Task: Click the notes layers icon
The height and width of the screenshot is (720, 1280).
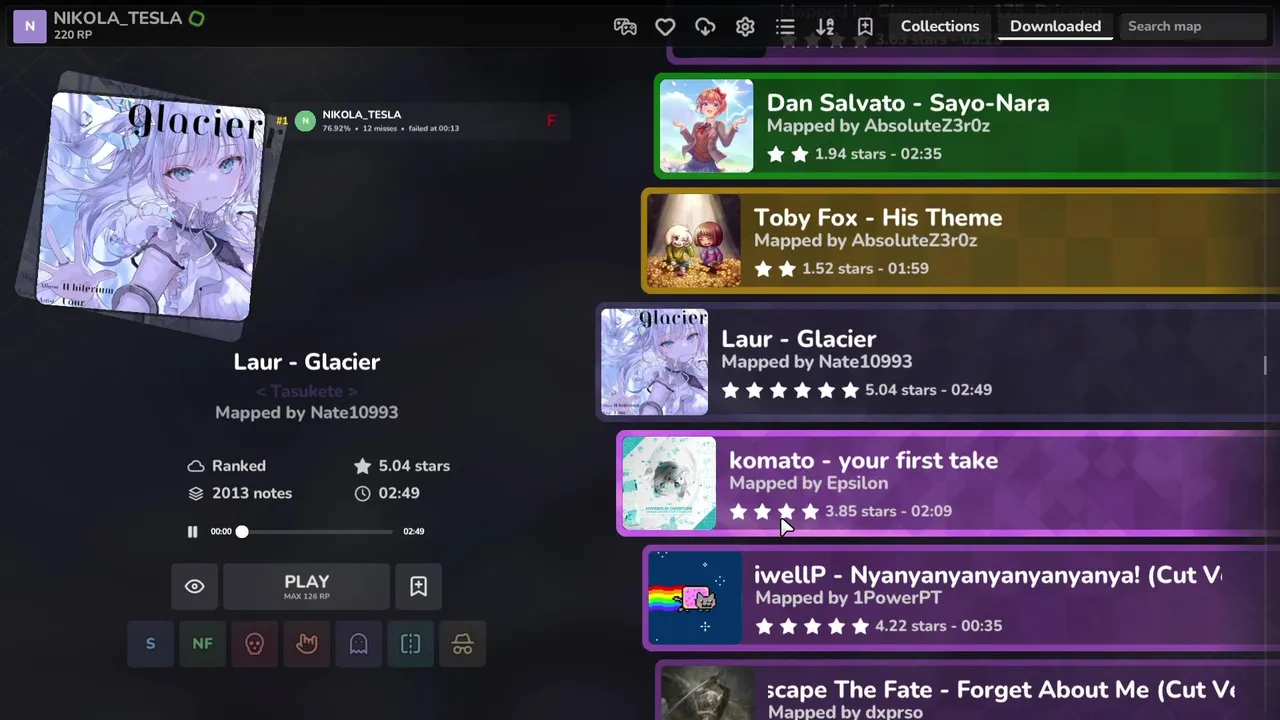Action: coord(196,493)
